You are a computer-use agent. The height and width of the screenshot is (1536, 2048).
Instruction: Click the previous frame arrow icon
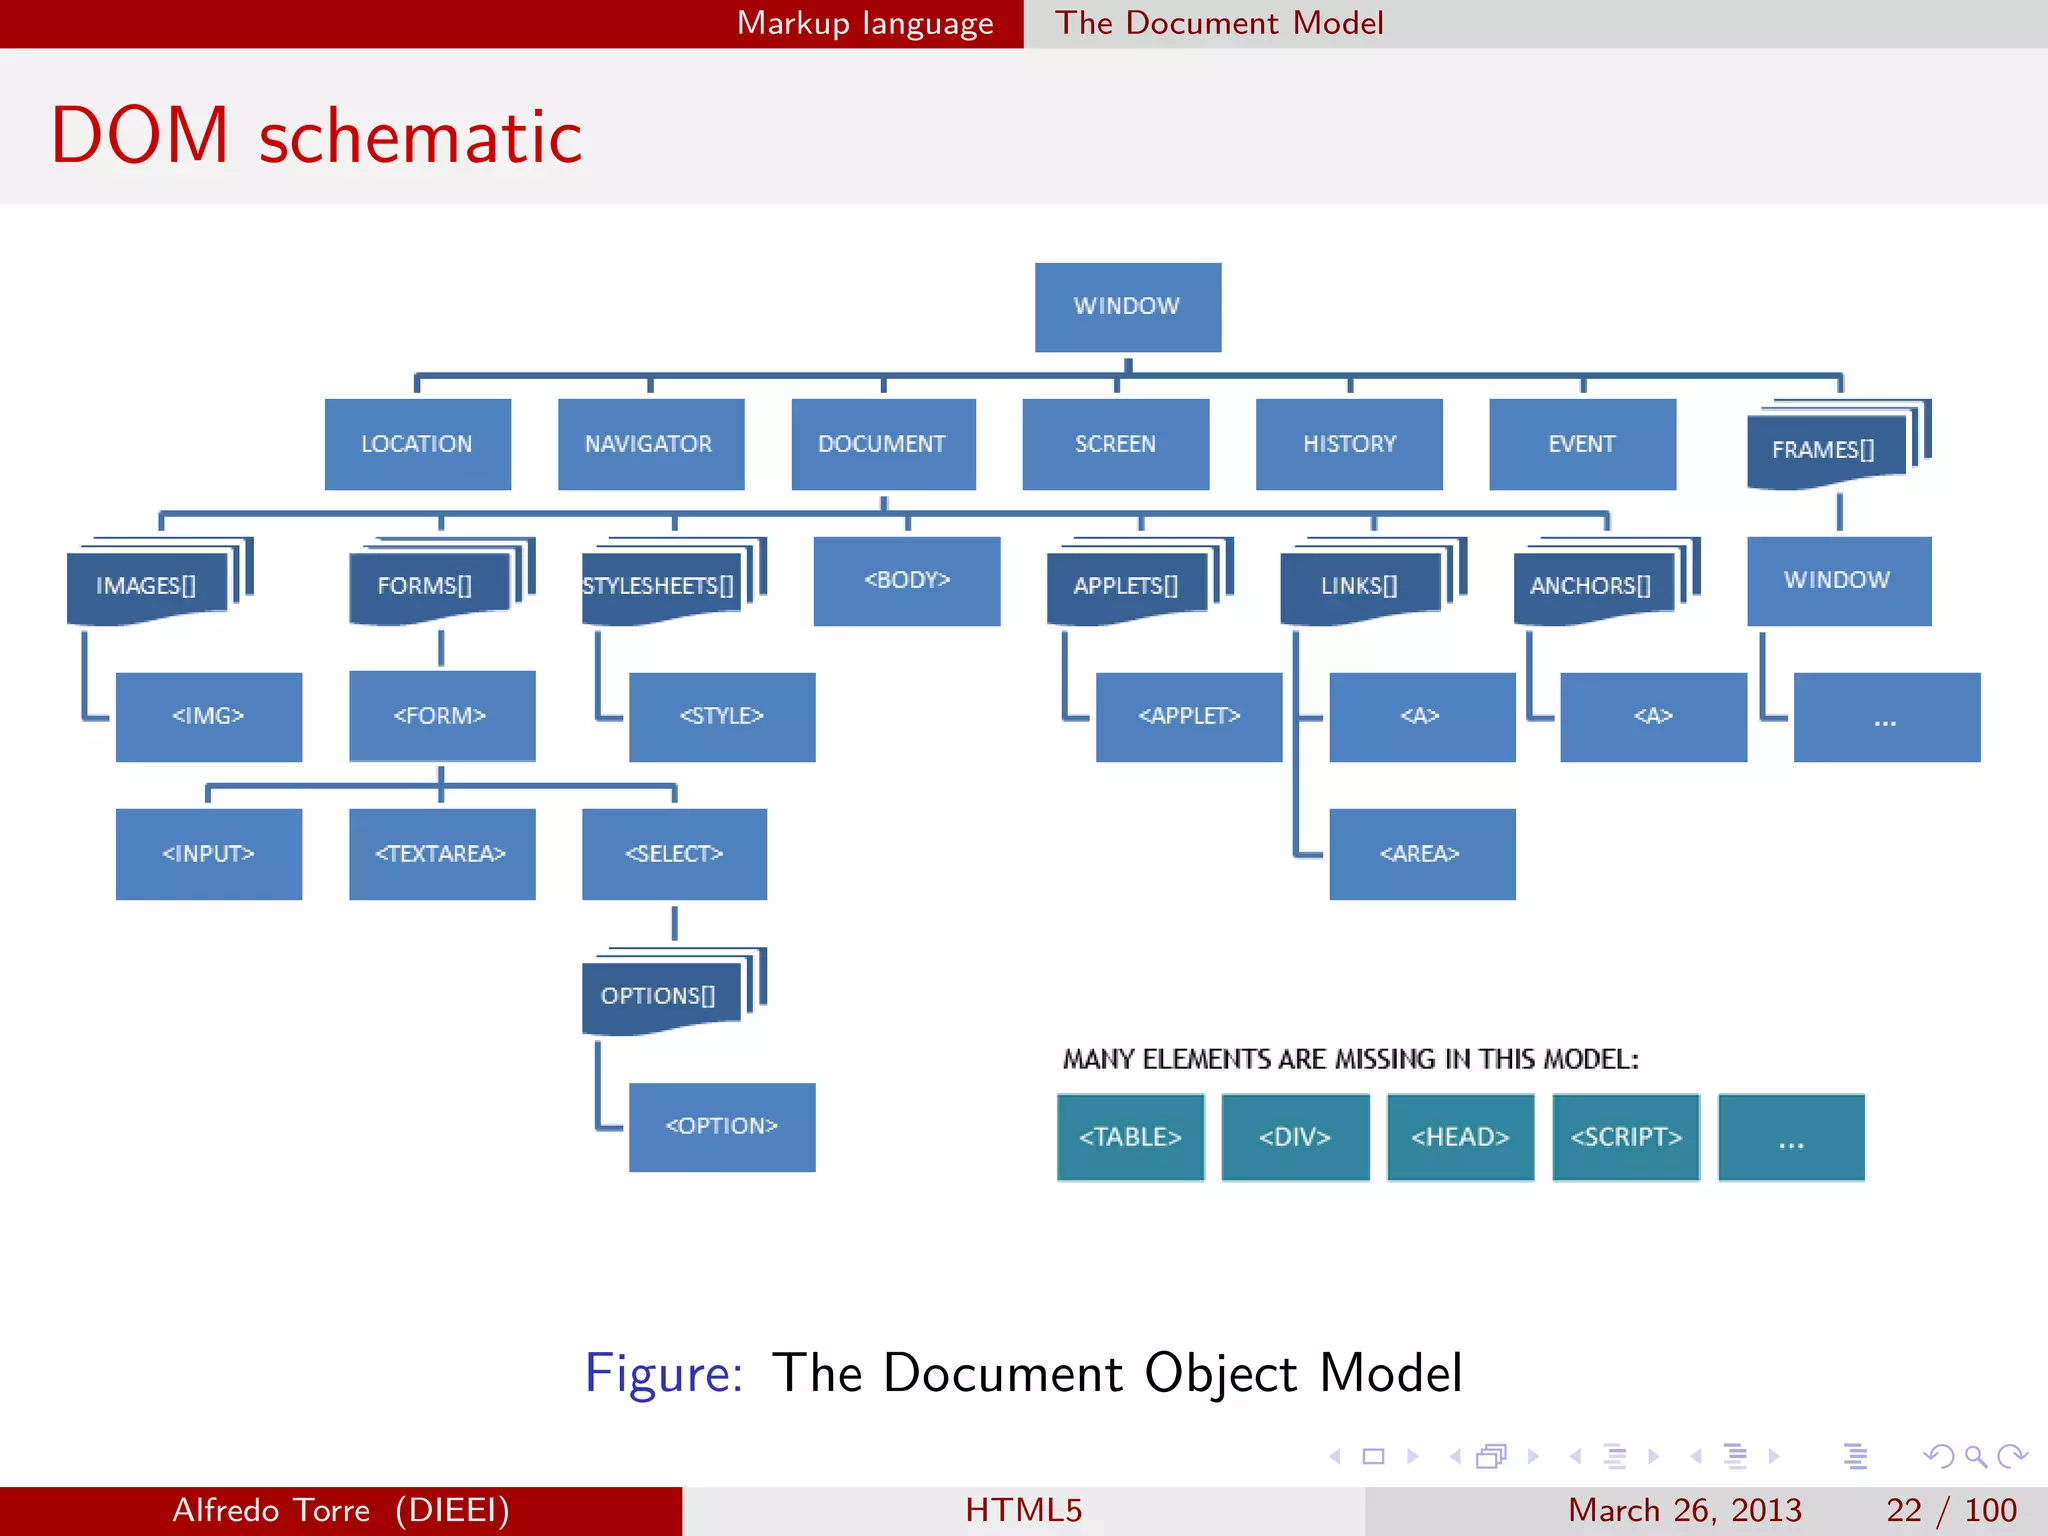(x=1455, y=1456)
